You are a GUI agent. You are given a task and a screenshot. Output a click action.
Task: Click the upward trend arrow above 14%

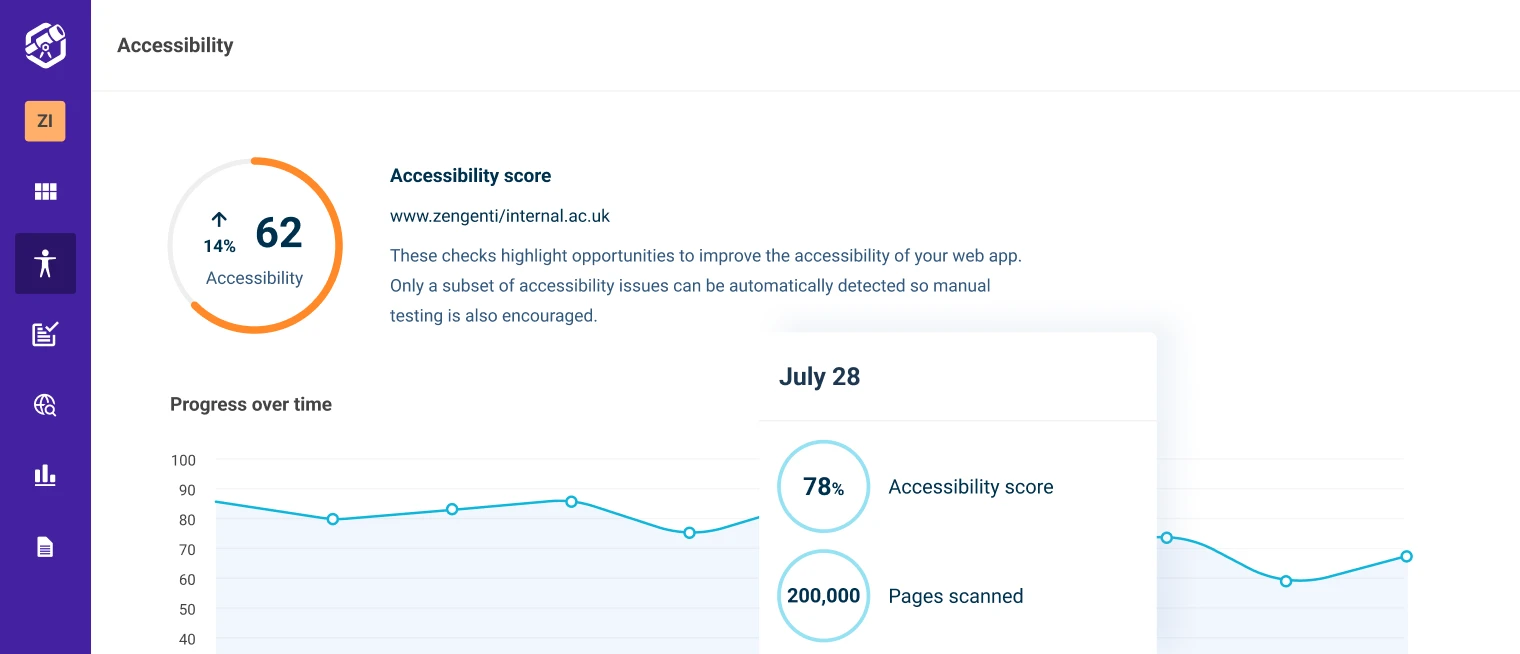pos(220,220)
